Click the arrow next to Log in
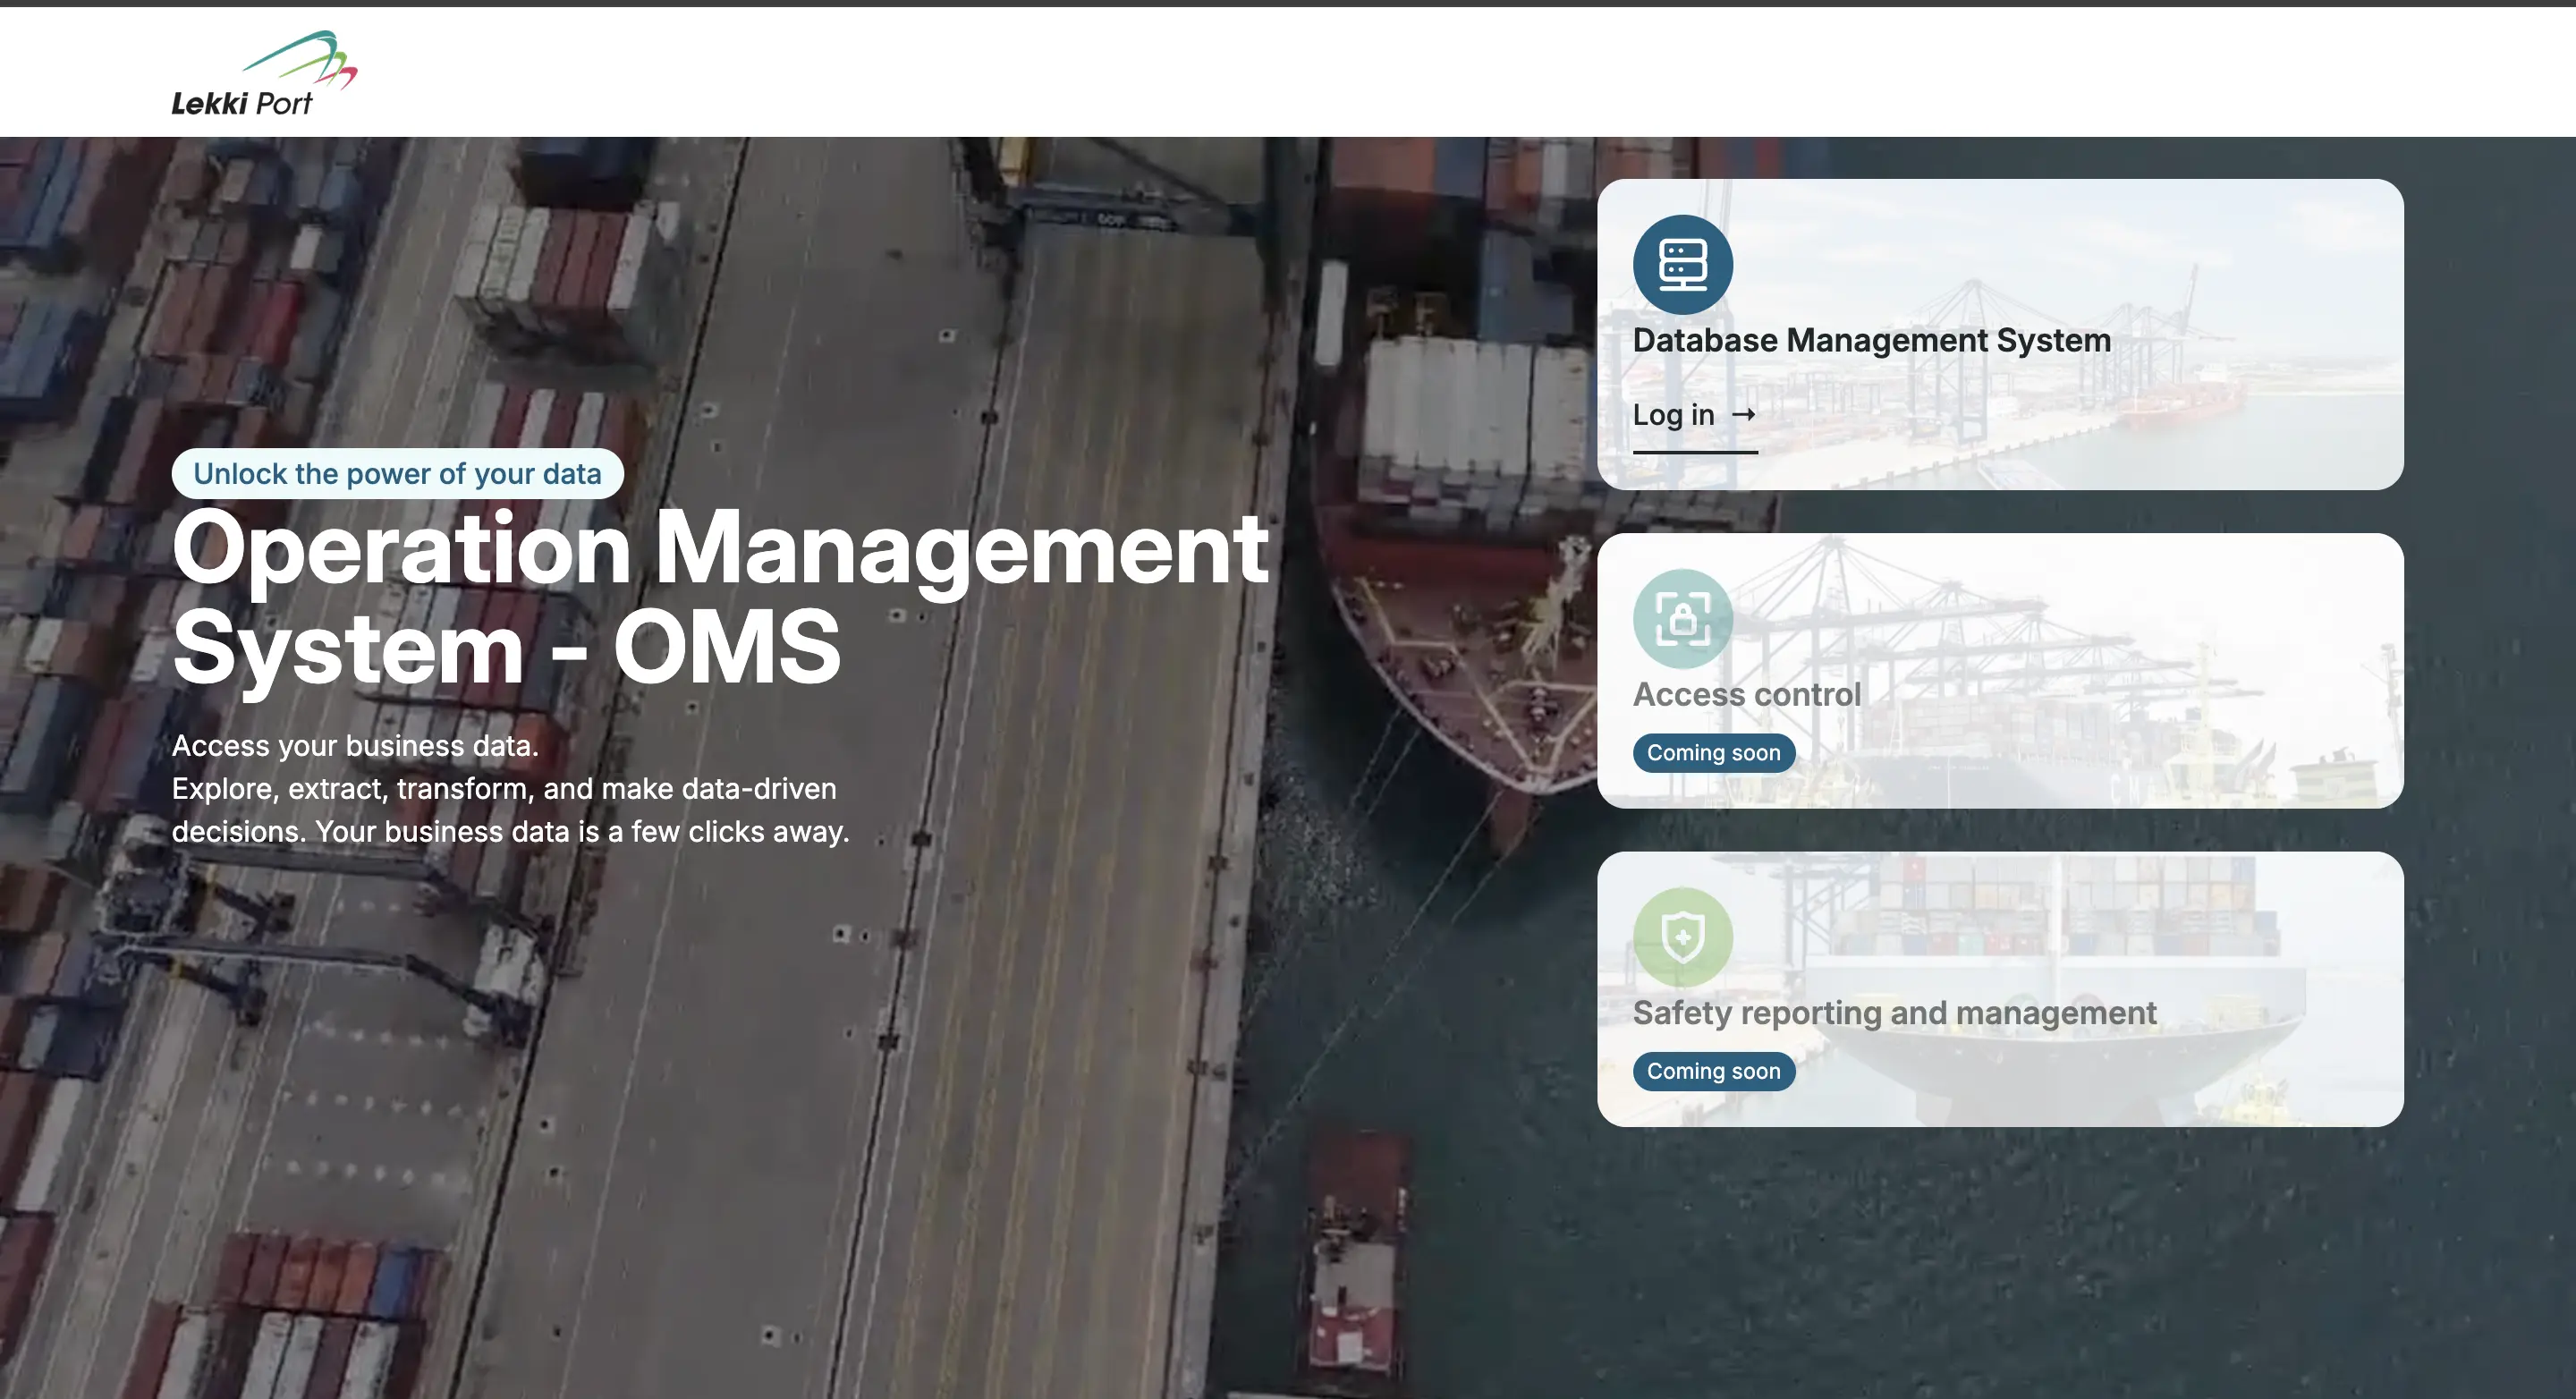This screenshot has height=1399, width=2576. (x=1744, y=415)
